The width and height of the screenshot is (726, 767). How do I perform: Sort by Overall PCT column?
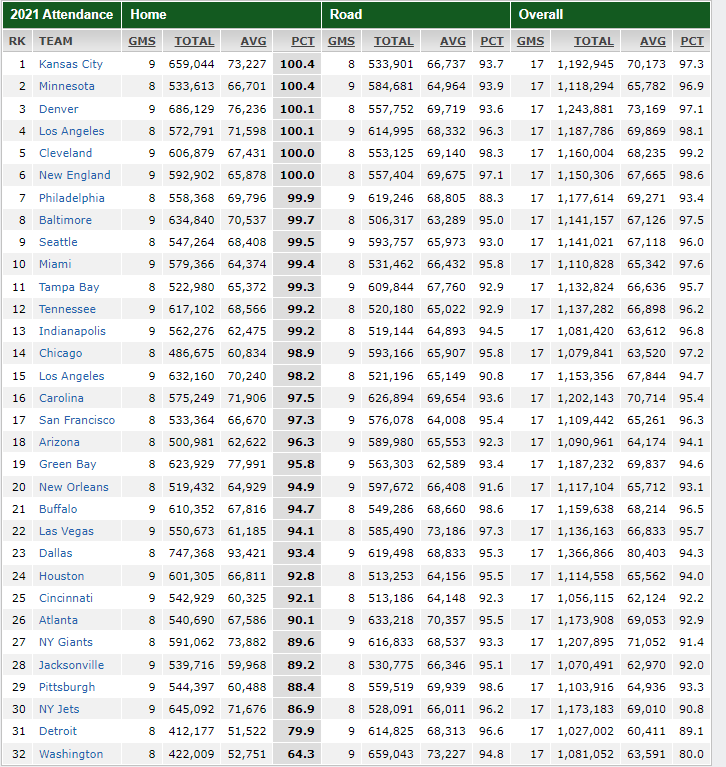692,42
